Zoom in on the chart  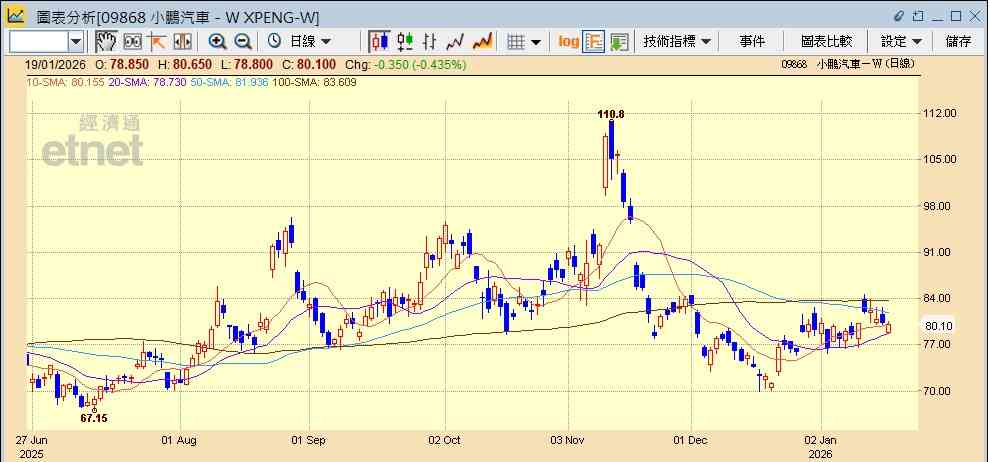pyautogui.click(x=218, y=42)
